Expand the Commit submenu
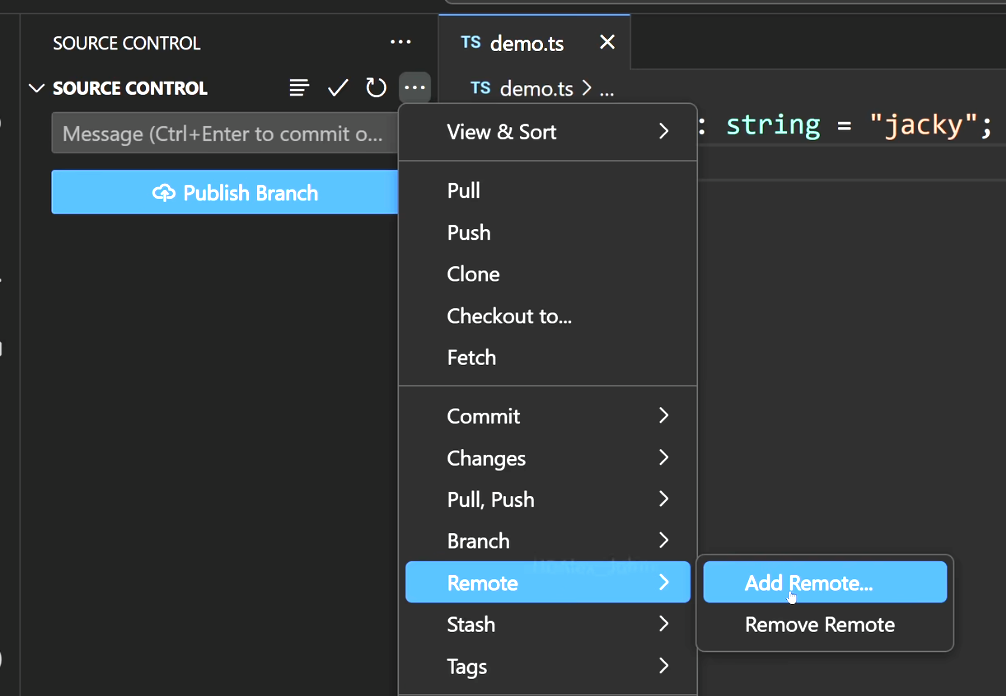 [x=547, y=416]
